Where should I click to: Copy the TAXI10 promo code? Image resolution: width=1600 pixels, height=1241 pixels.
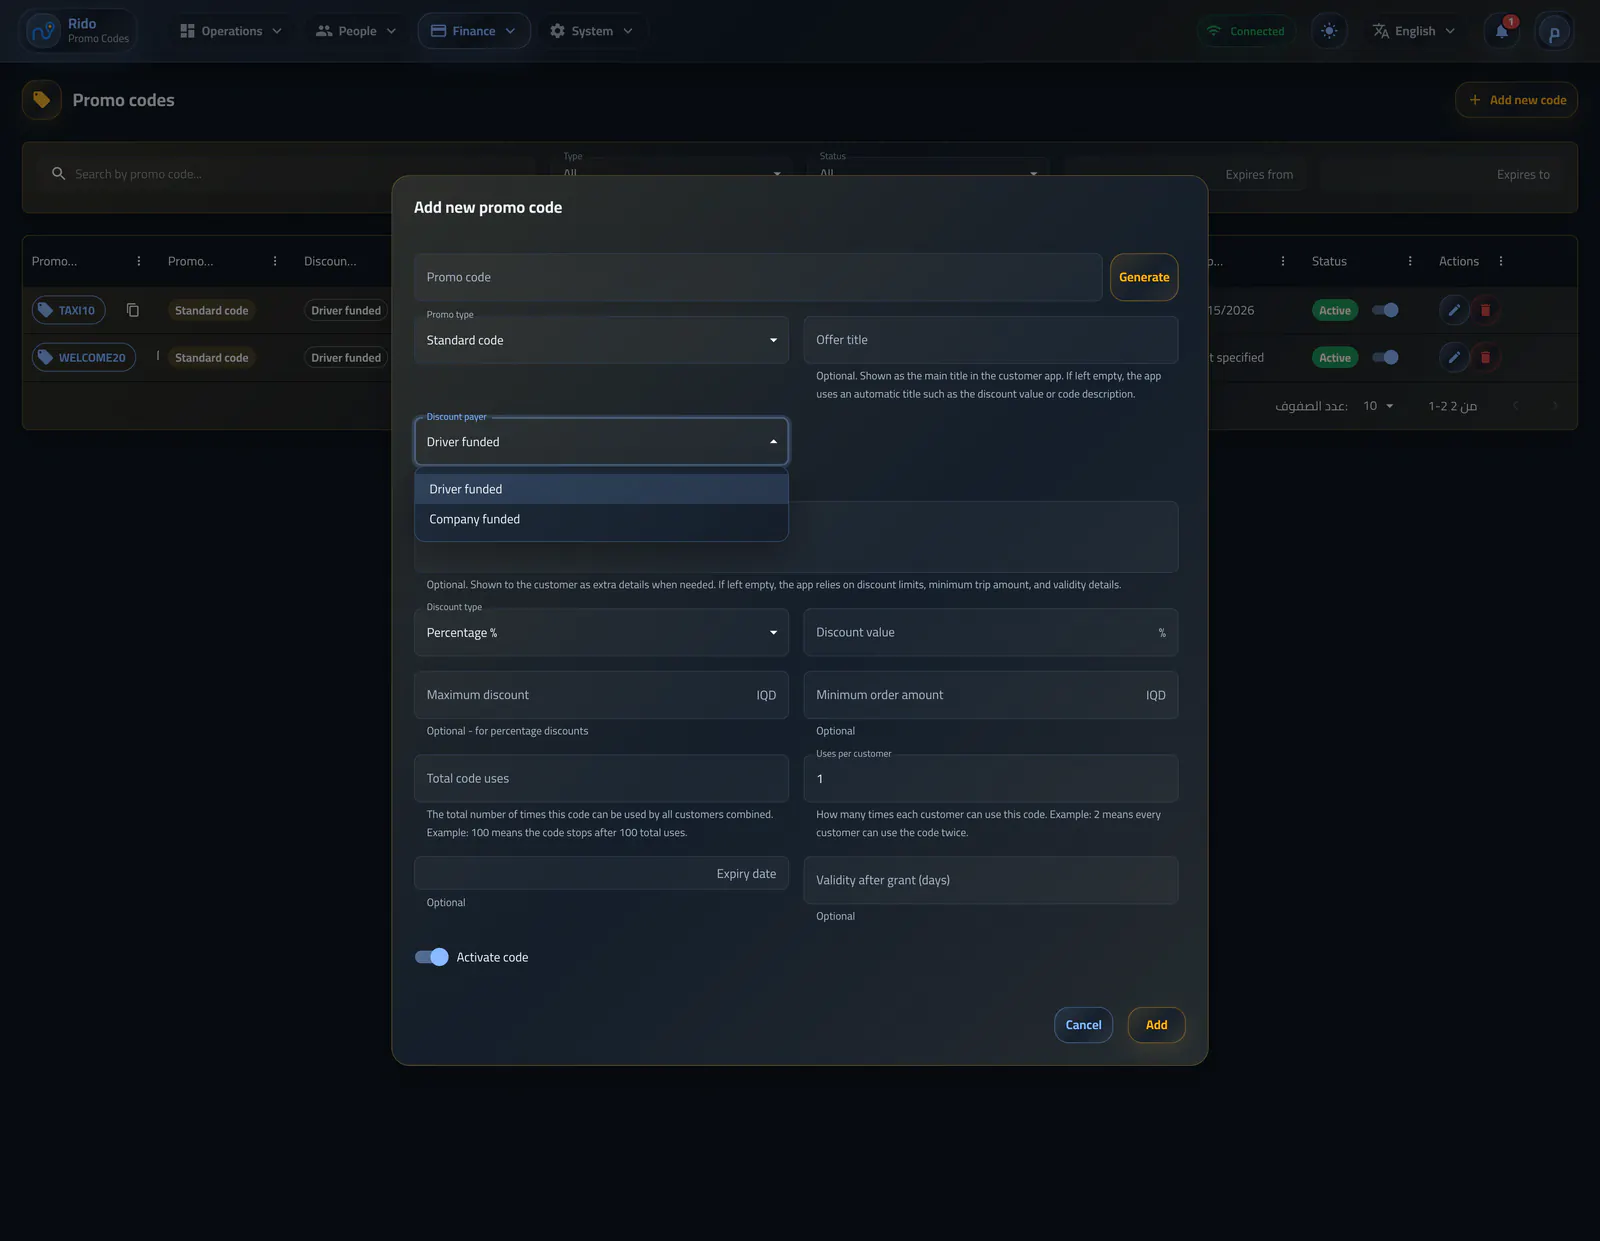(133, 310)
